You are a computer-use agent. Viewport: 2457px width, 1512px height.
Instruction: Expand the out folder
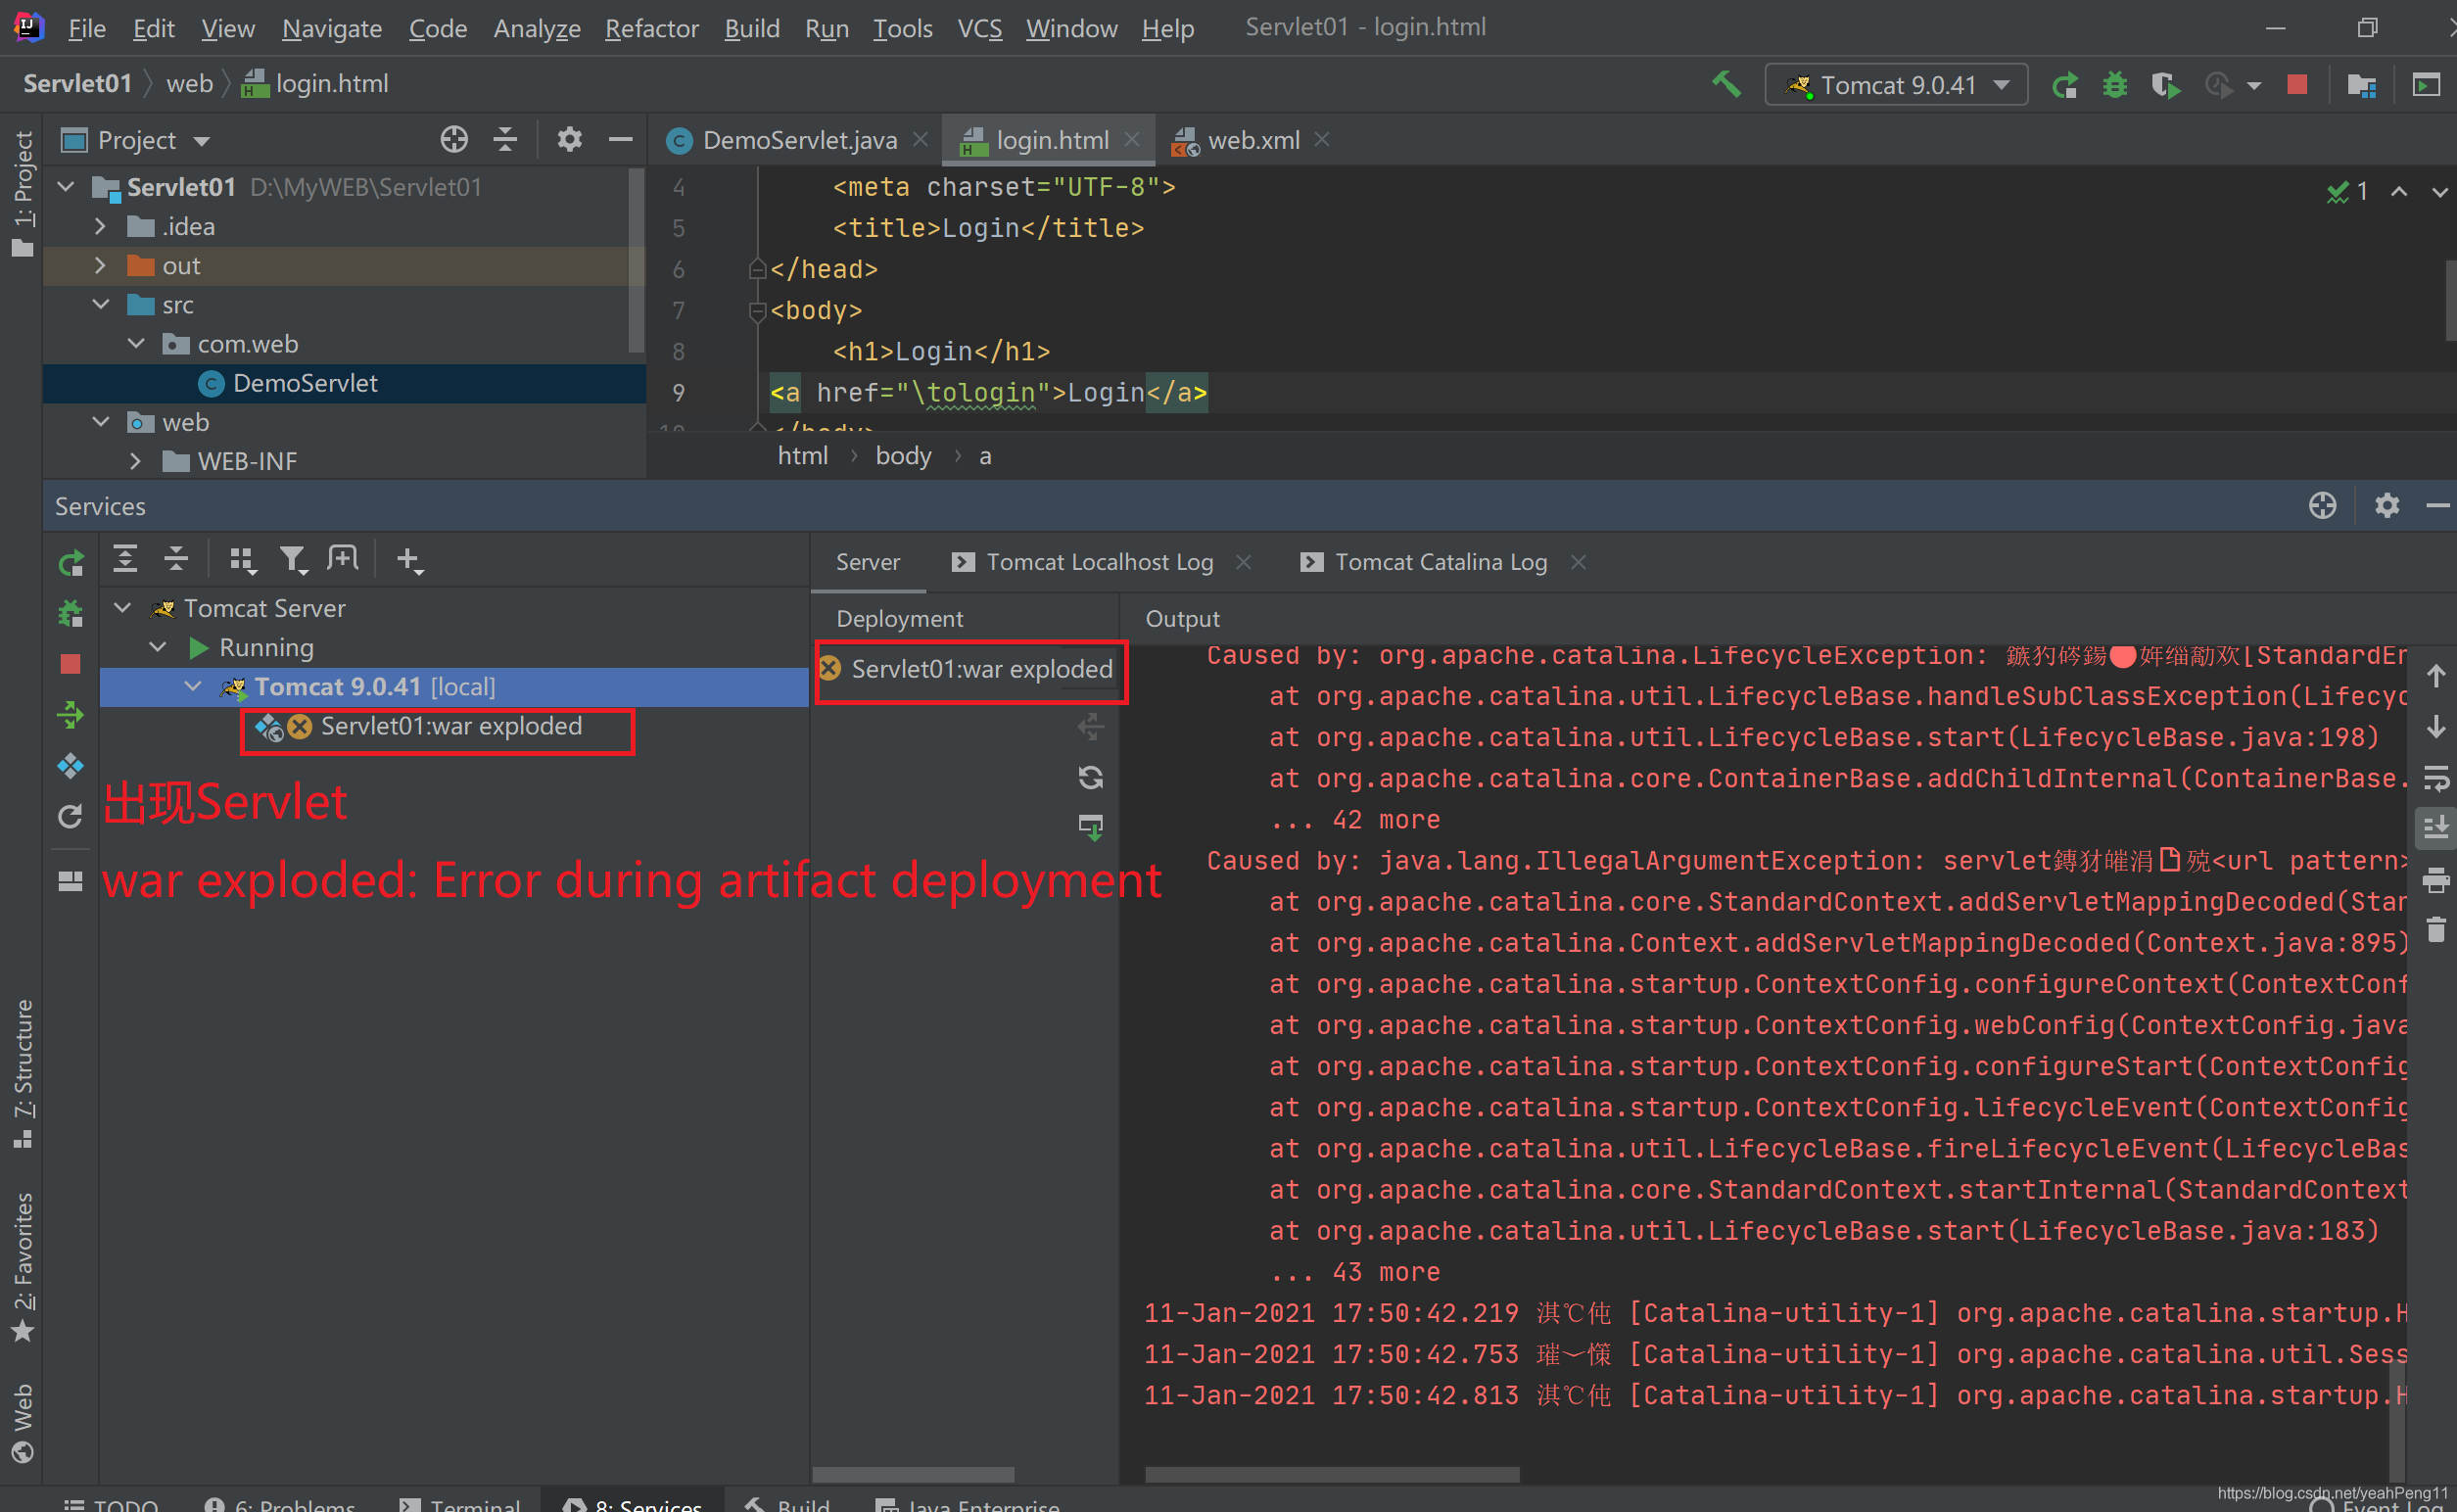coord(100,265)
